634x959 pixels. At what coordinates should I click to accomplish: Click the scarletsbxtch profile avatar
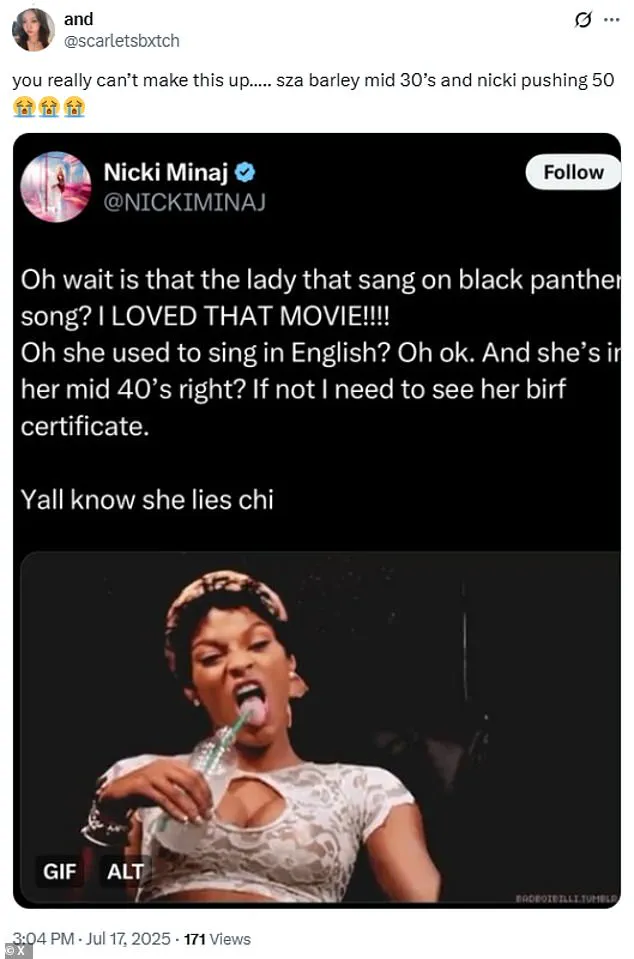click(x=33, y=30)
